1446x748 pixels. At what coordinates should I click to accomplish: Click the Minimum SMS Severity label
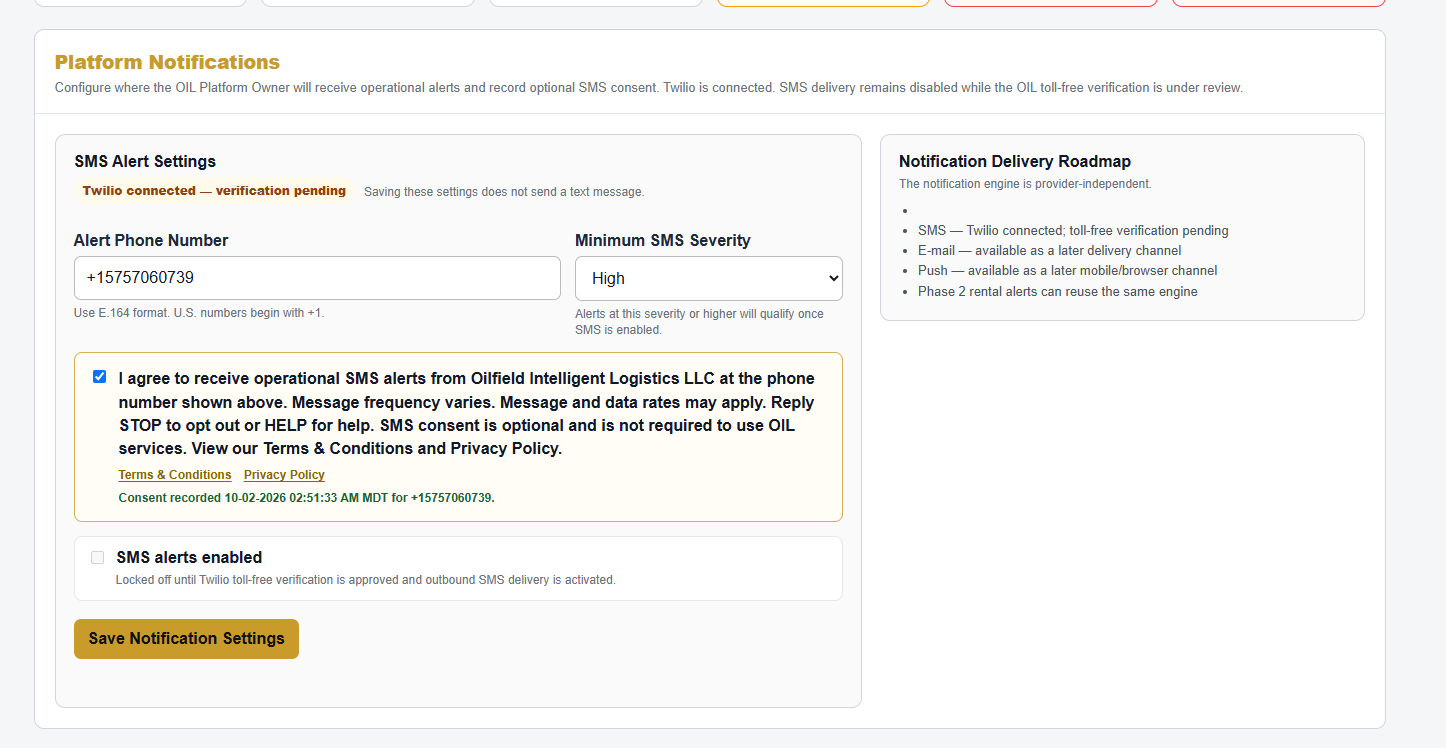coord(663,241)
